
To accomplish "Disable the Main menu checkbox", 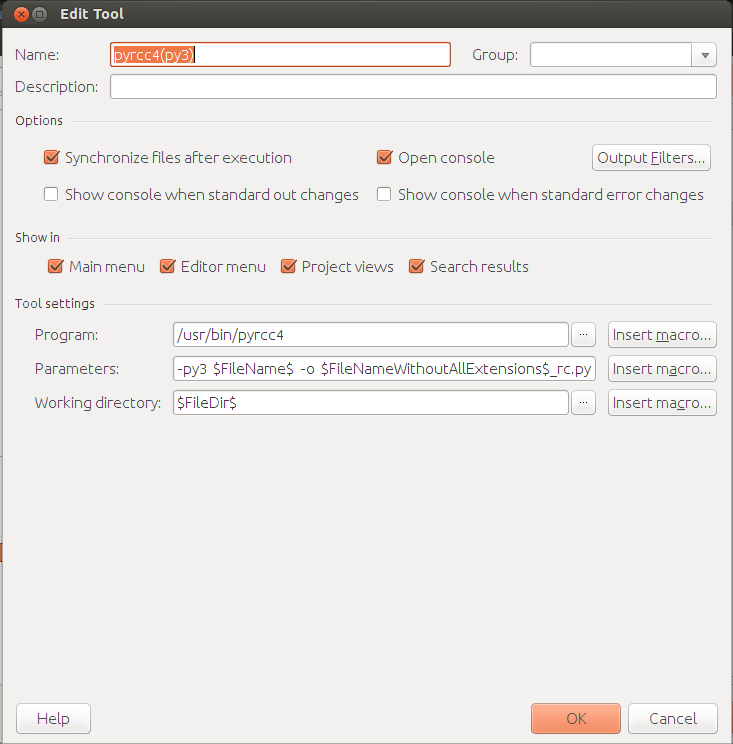I will (56, 267).
